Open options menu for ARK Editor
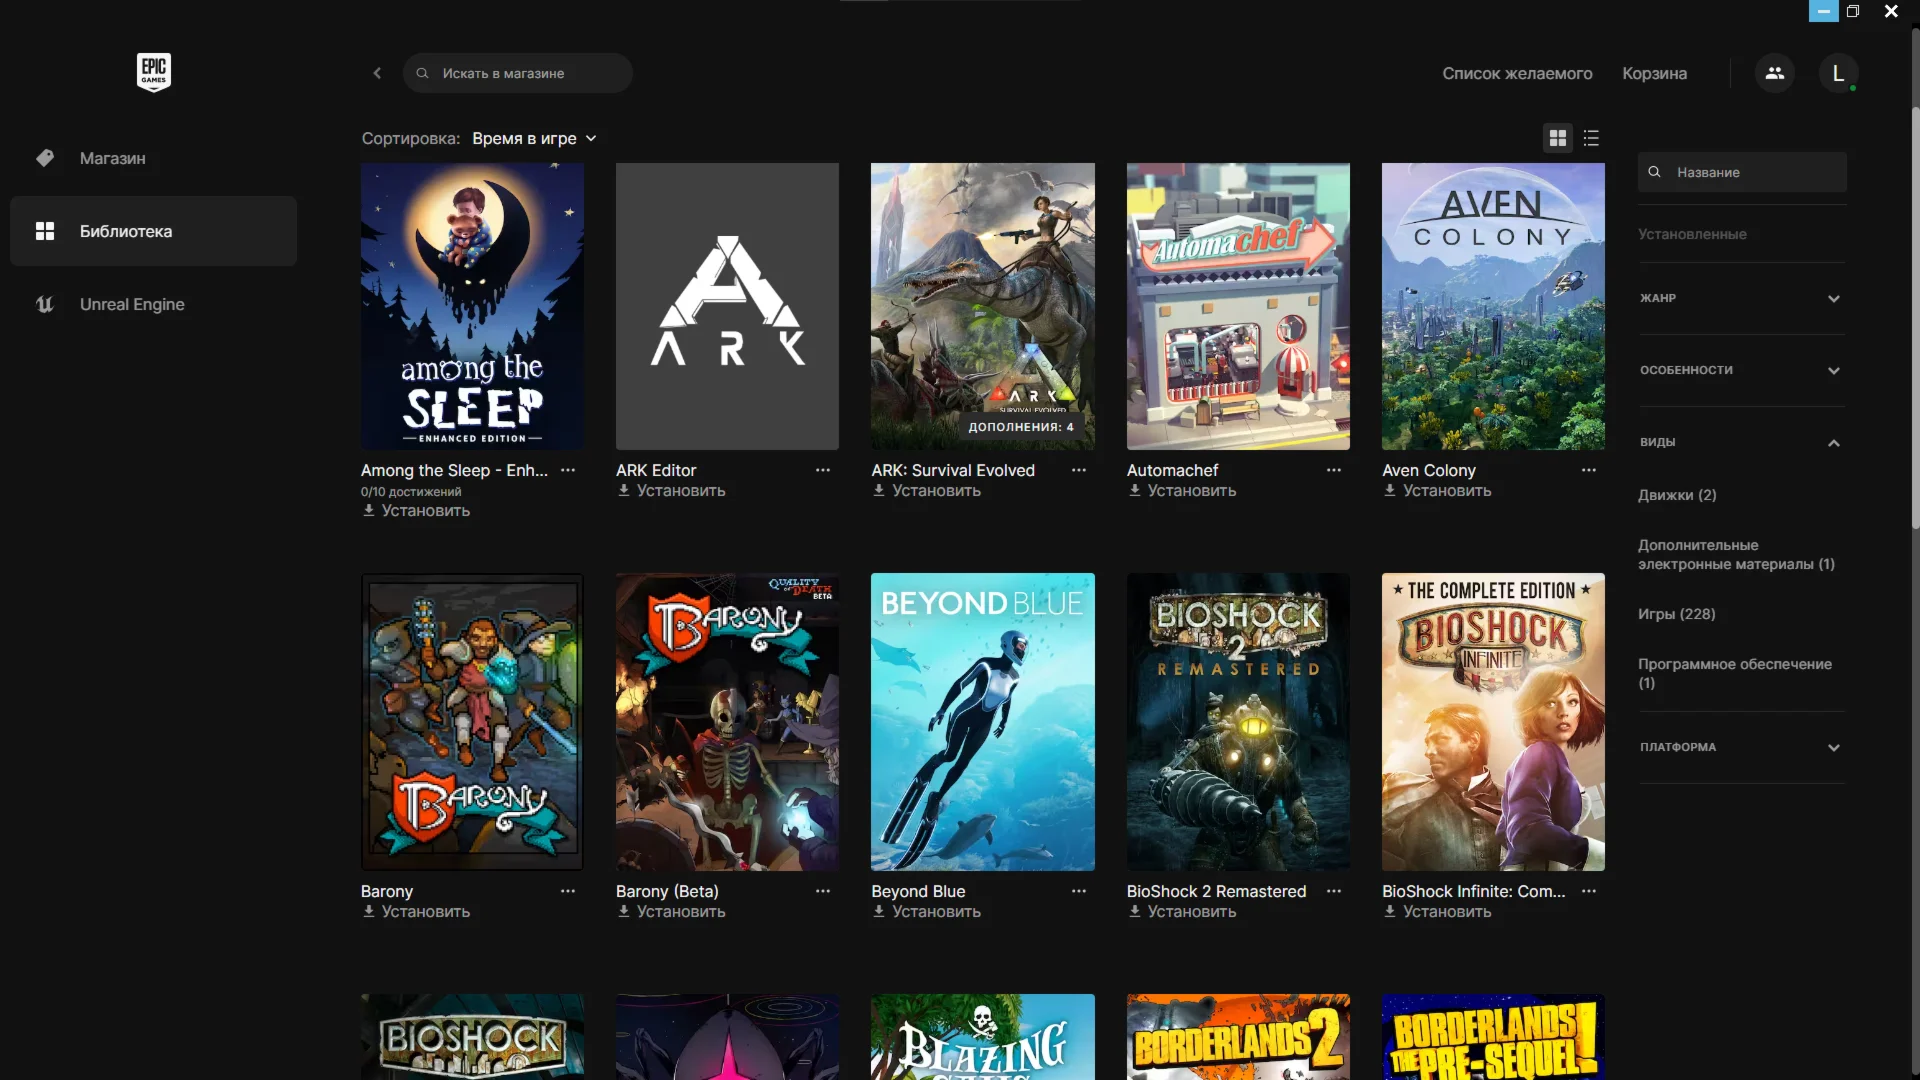The width and height of the screenshot is (1920, 1080). tap(822, 470)
